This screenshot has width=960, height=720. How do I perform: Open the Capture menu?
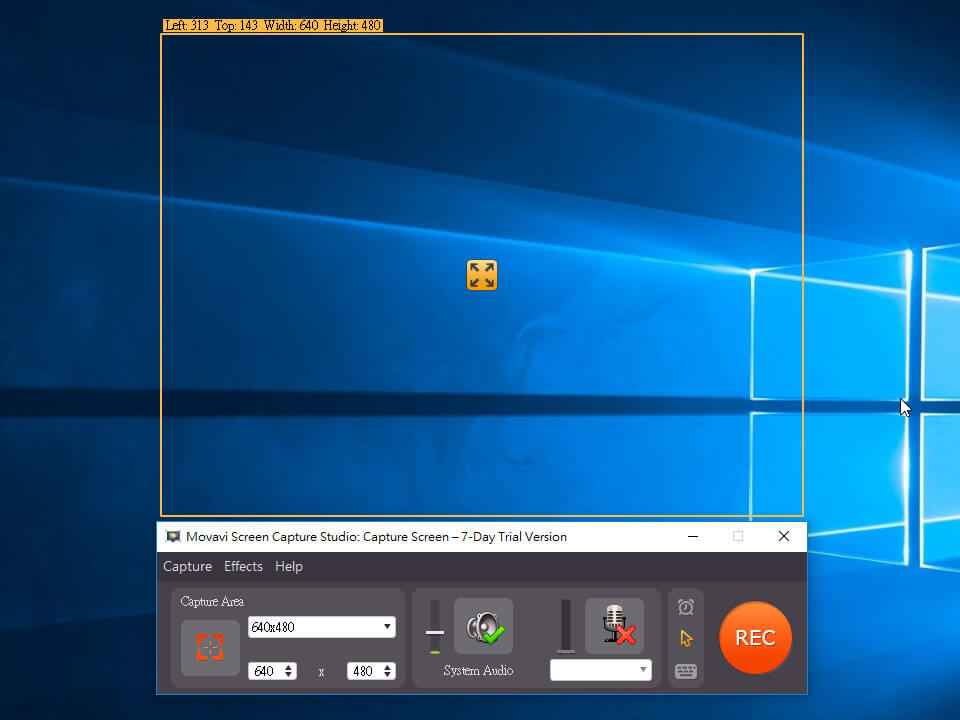(x=187, y=566)
